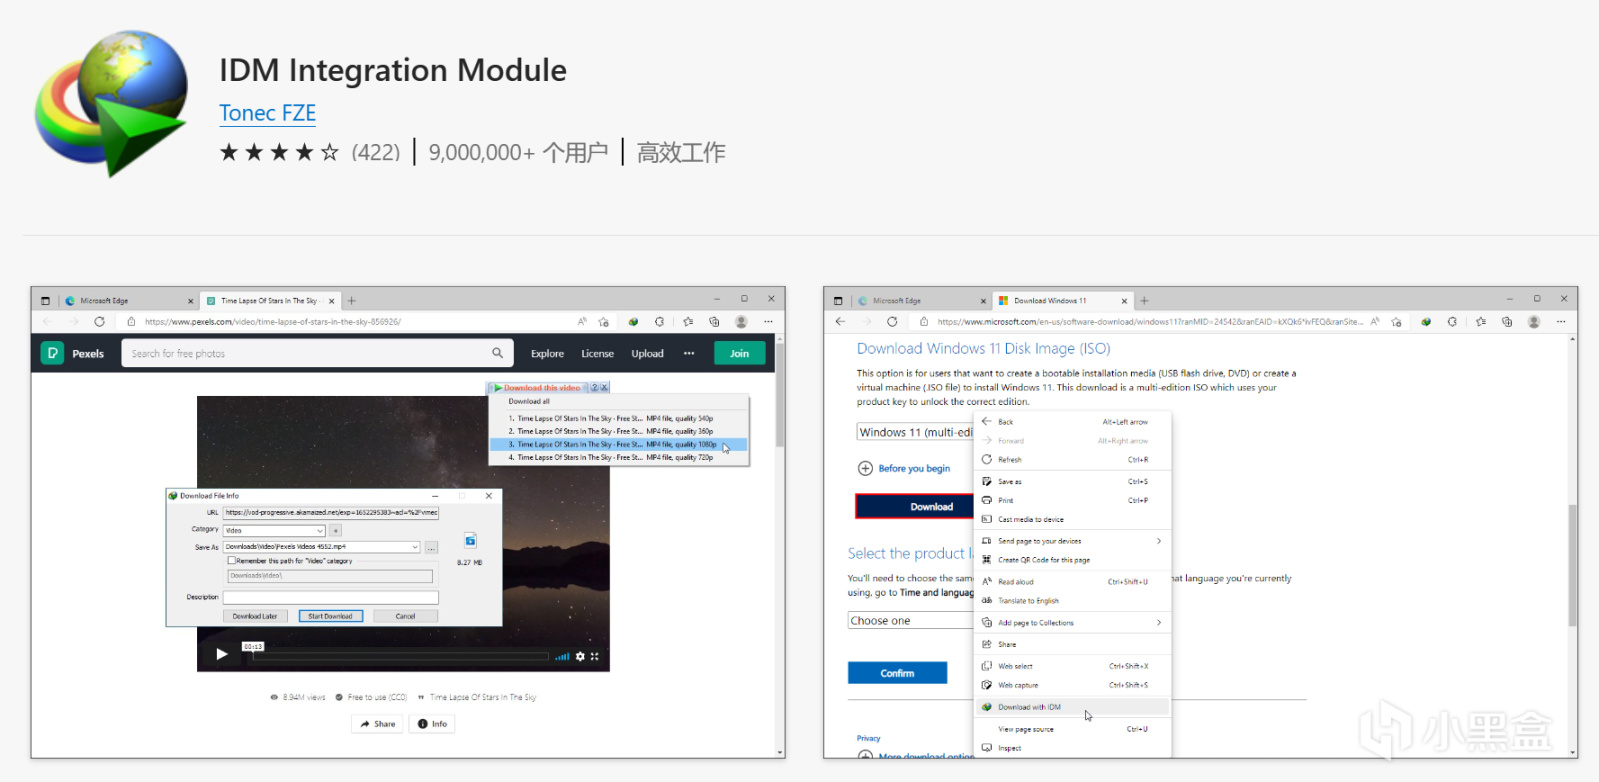Switch to the Time Lapse Of Stars tab
The width and height of the screenshot is (1599, 782).
point(270,300)
